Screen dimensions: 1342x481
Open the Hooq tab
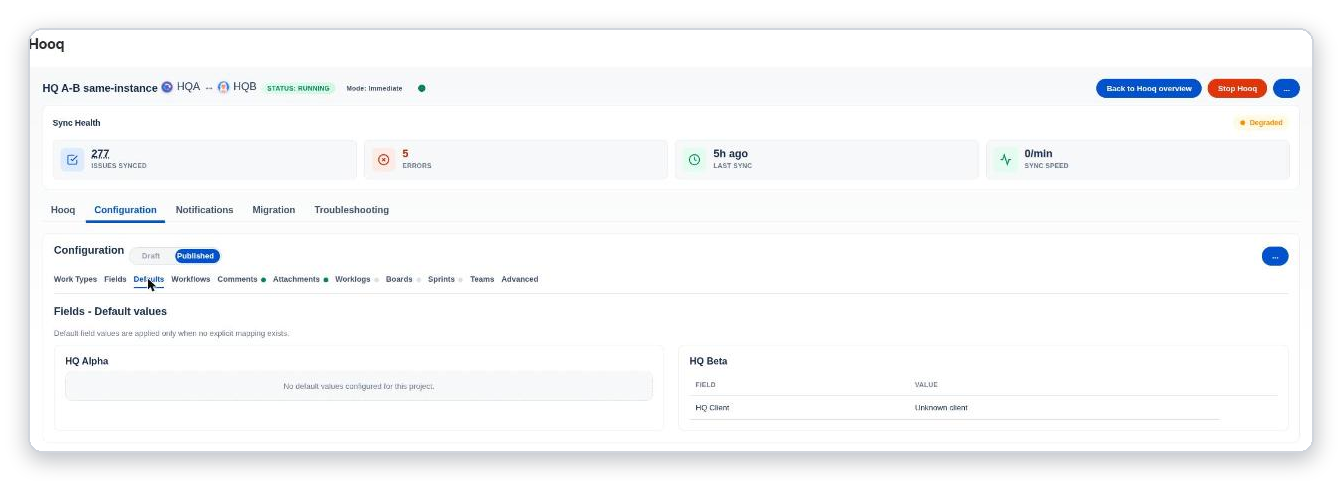coord(63,210)
